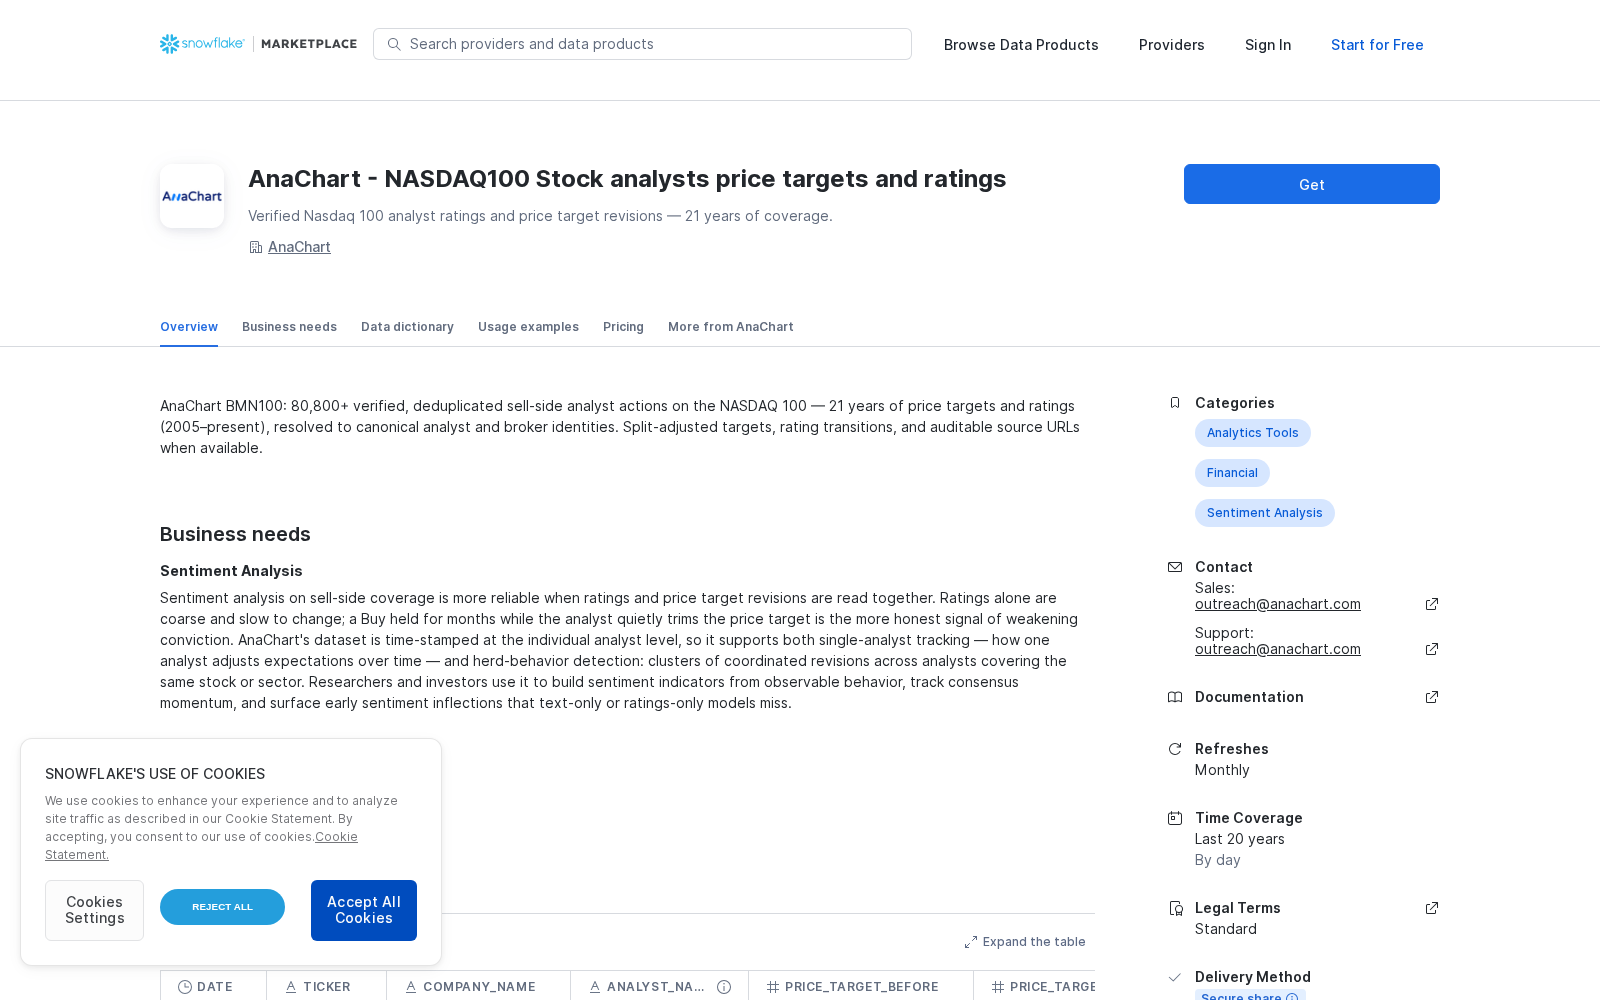Open the Providers menu item

pos(1172,45)
